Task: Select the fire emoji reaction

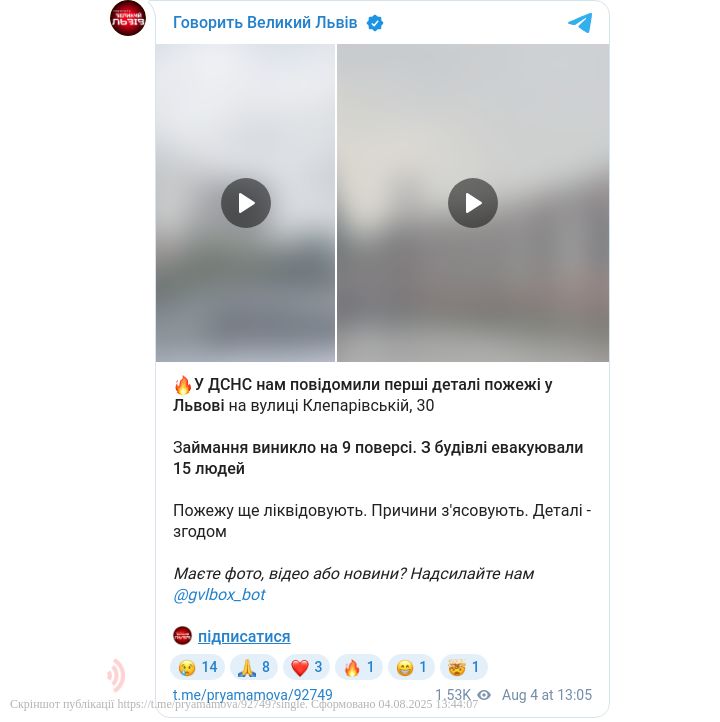Action: pyautogui.click(x=359, y=667)
